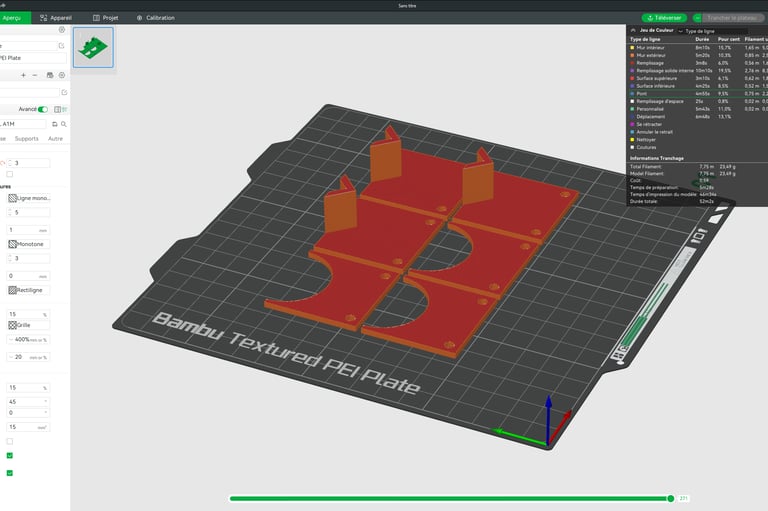Open the Calibration tab

[155, 17]
